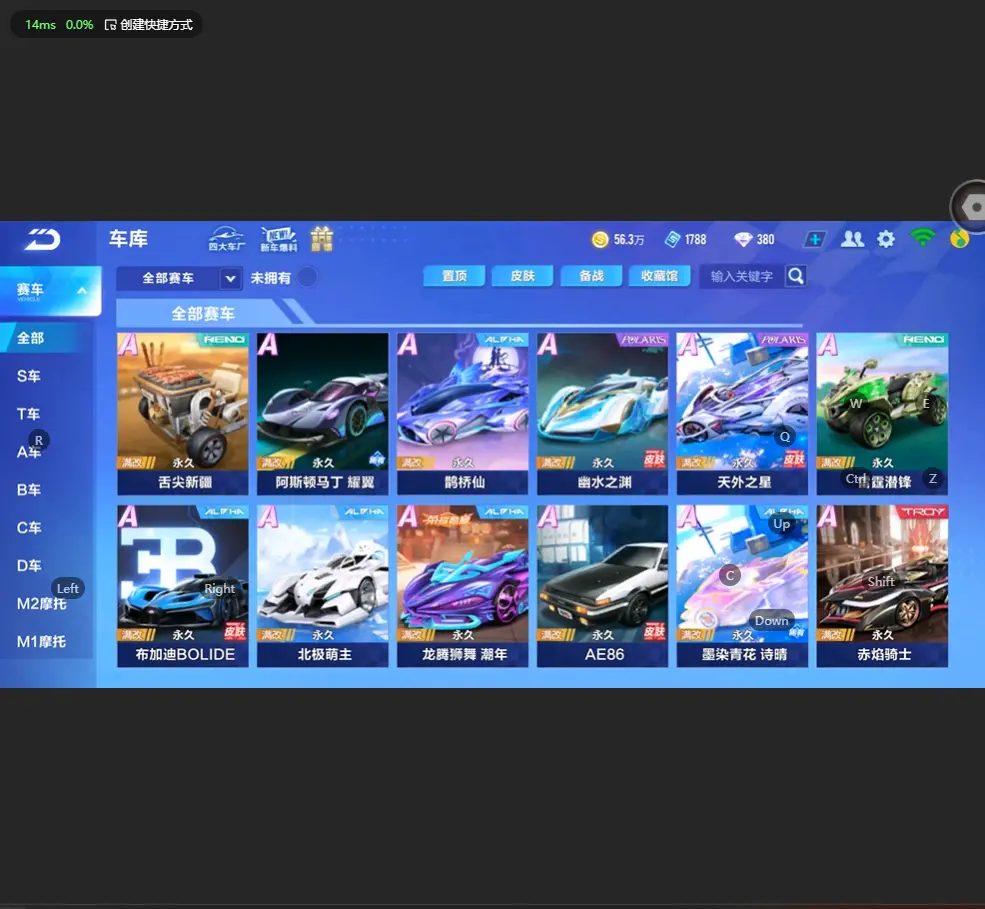Image resolution: width=985 pixels, height=909 pixels.
Task: Click the 车库 garage title
Action: coord(128,239)
